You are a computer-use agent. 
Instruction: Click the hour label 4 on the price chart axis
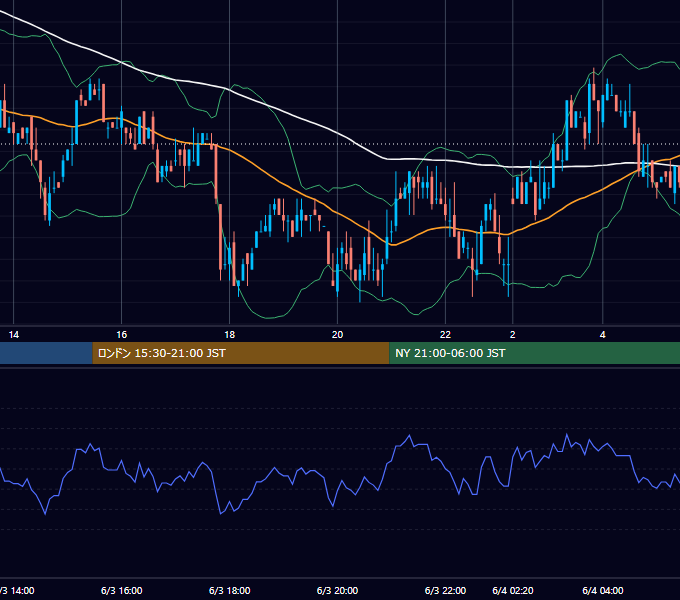pyautogui.click(x=602, y=335)
